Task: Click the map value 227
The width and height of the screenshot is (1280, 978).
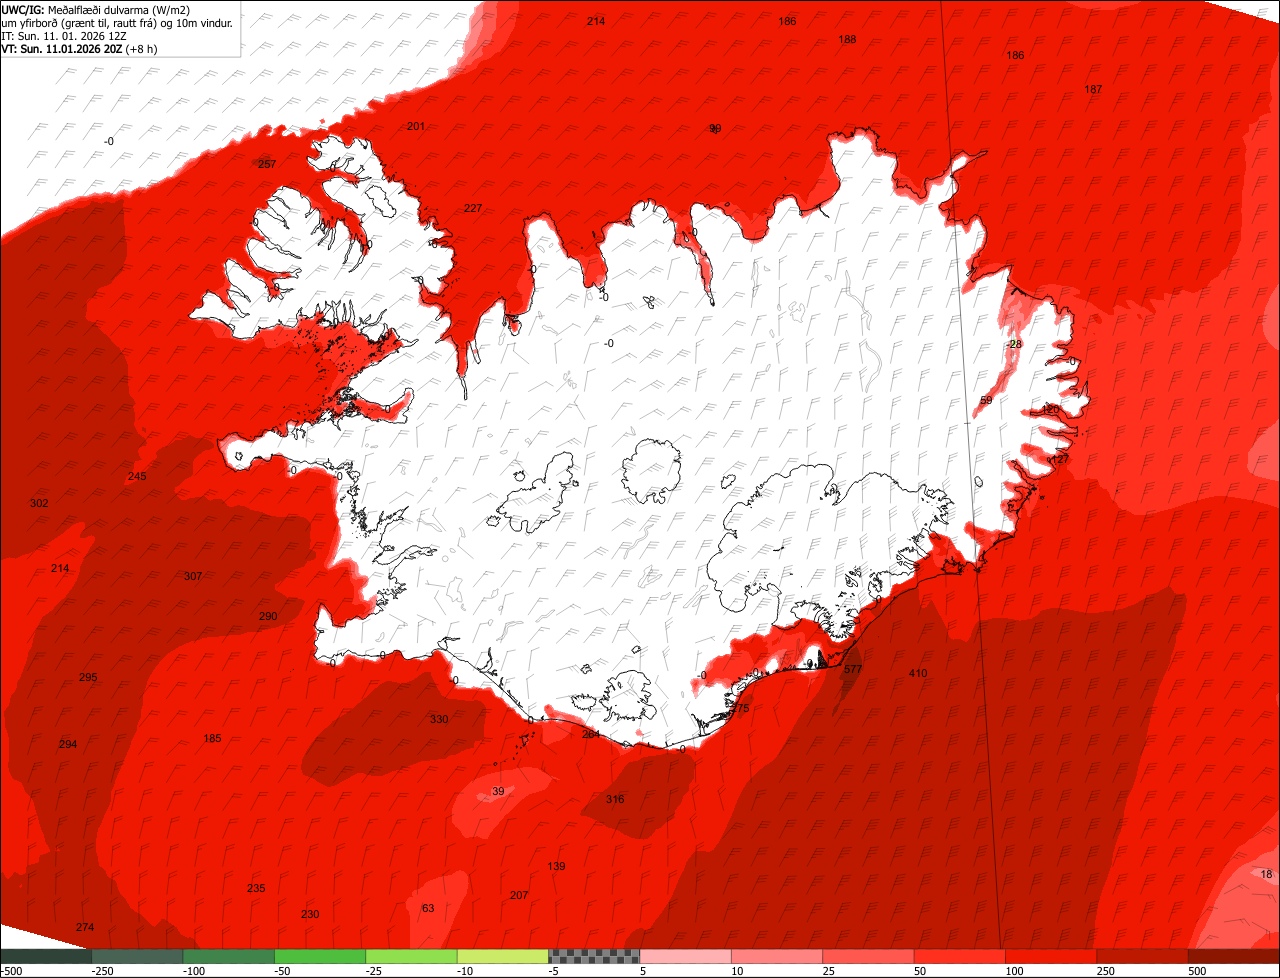Action: point(473,208)
